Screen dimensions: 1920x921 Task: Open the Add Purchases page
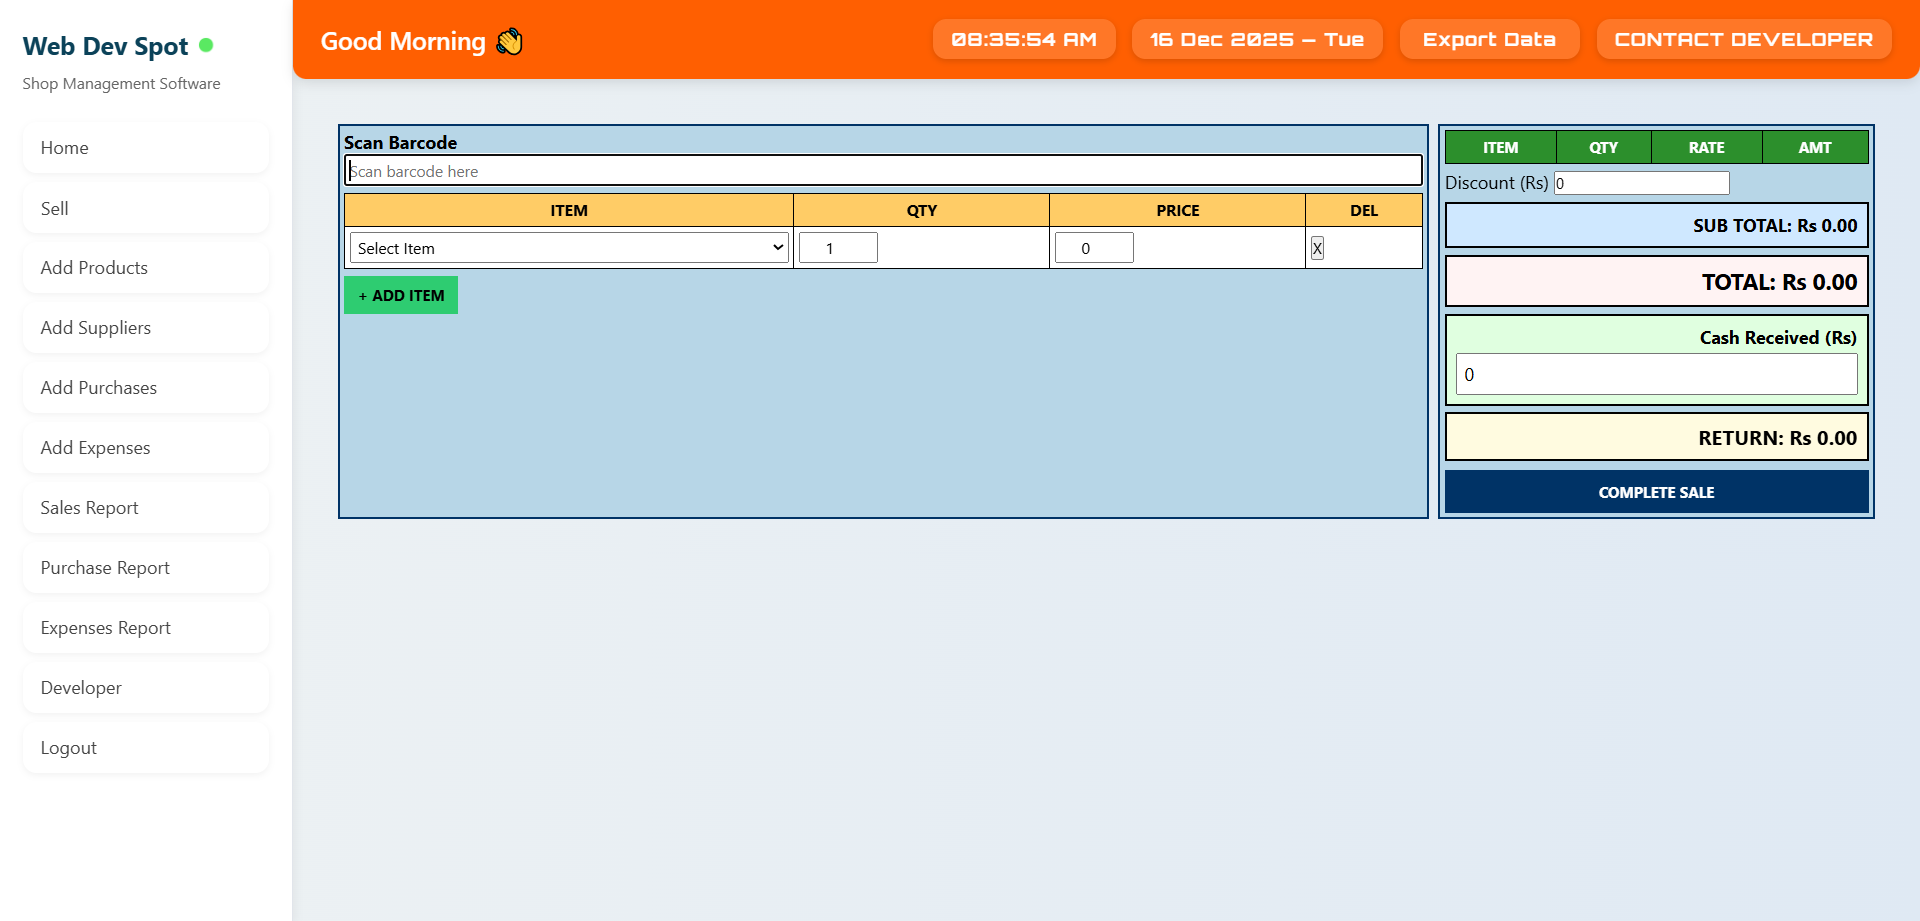click(x=145, y=388)
